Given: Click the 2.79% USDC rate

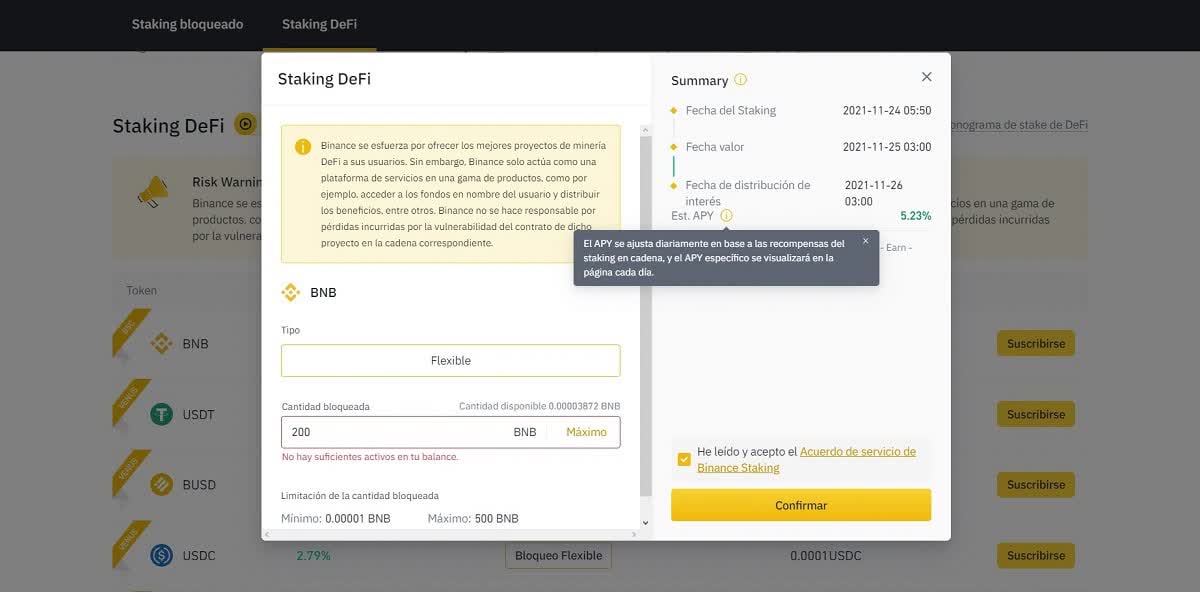Looking at the screenshot, I should pyautogui.click(x=313, y=555).
